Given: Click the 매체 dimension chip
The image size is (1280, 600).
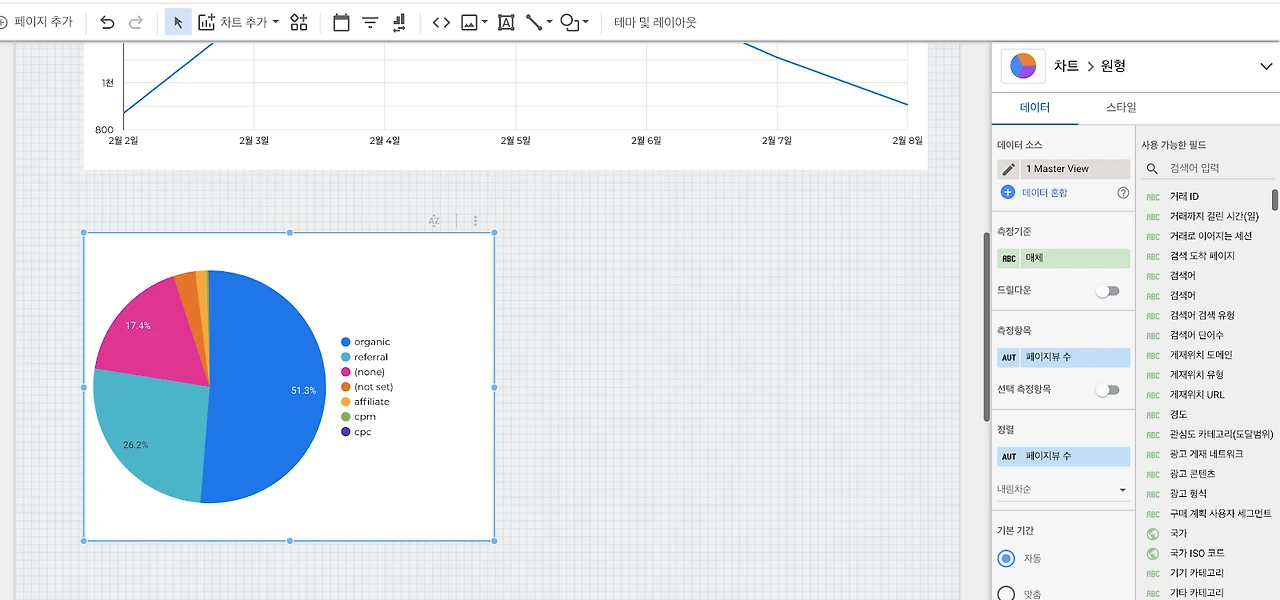Looking at the screenshot, I should coord(1063,258).
